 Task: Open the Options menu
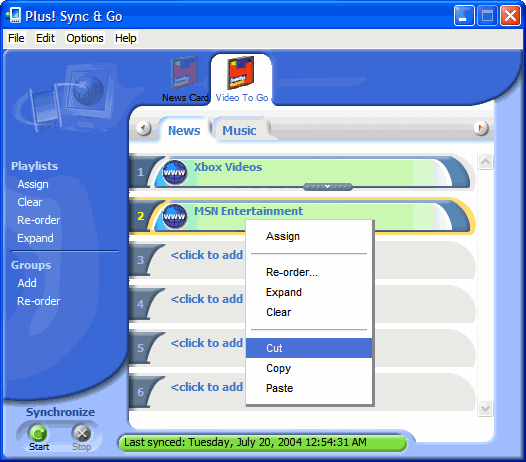[85, 38]
